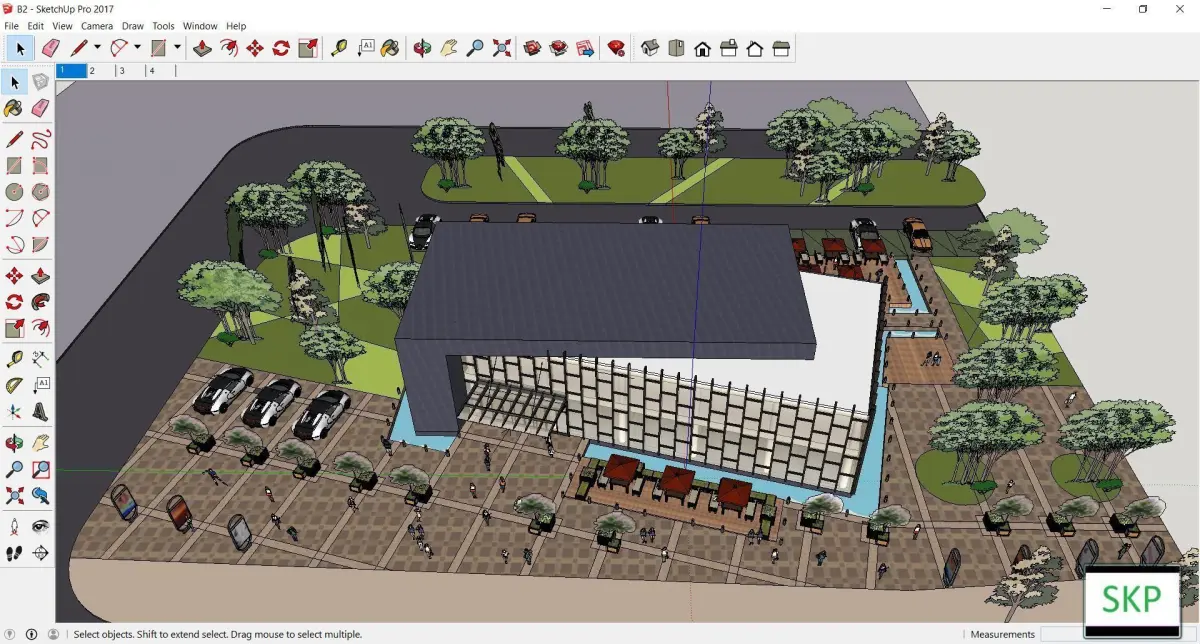Viewport: 1200px width, 644px height.
Task: Activate the Pan hand tool in top toolbar
Action: pos(449,47)
